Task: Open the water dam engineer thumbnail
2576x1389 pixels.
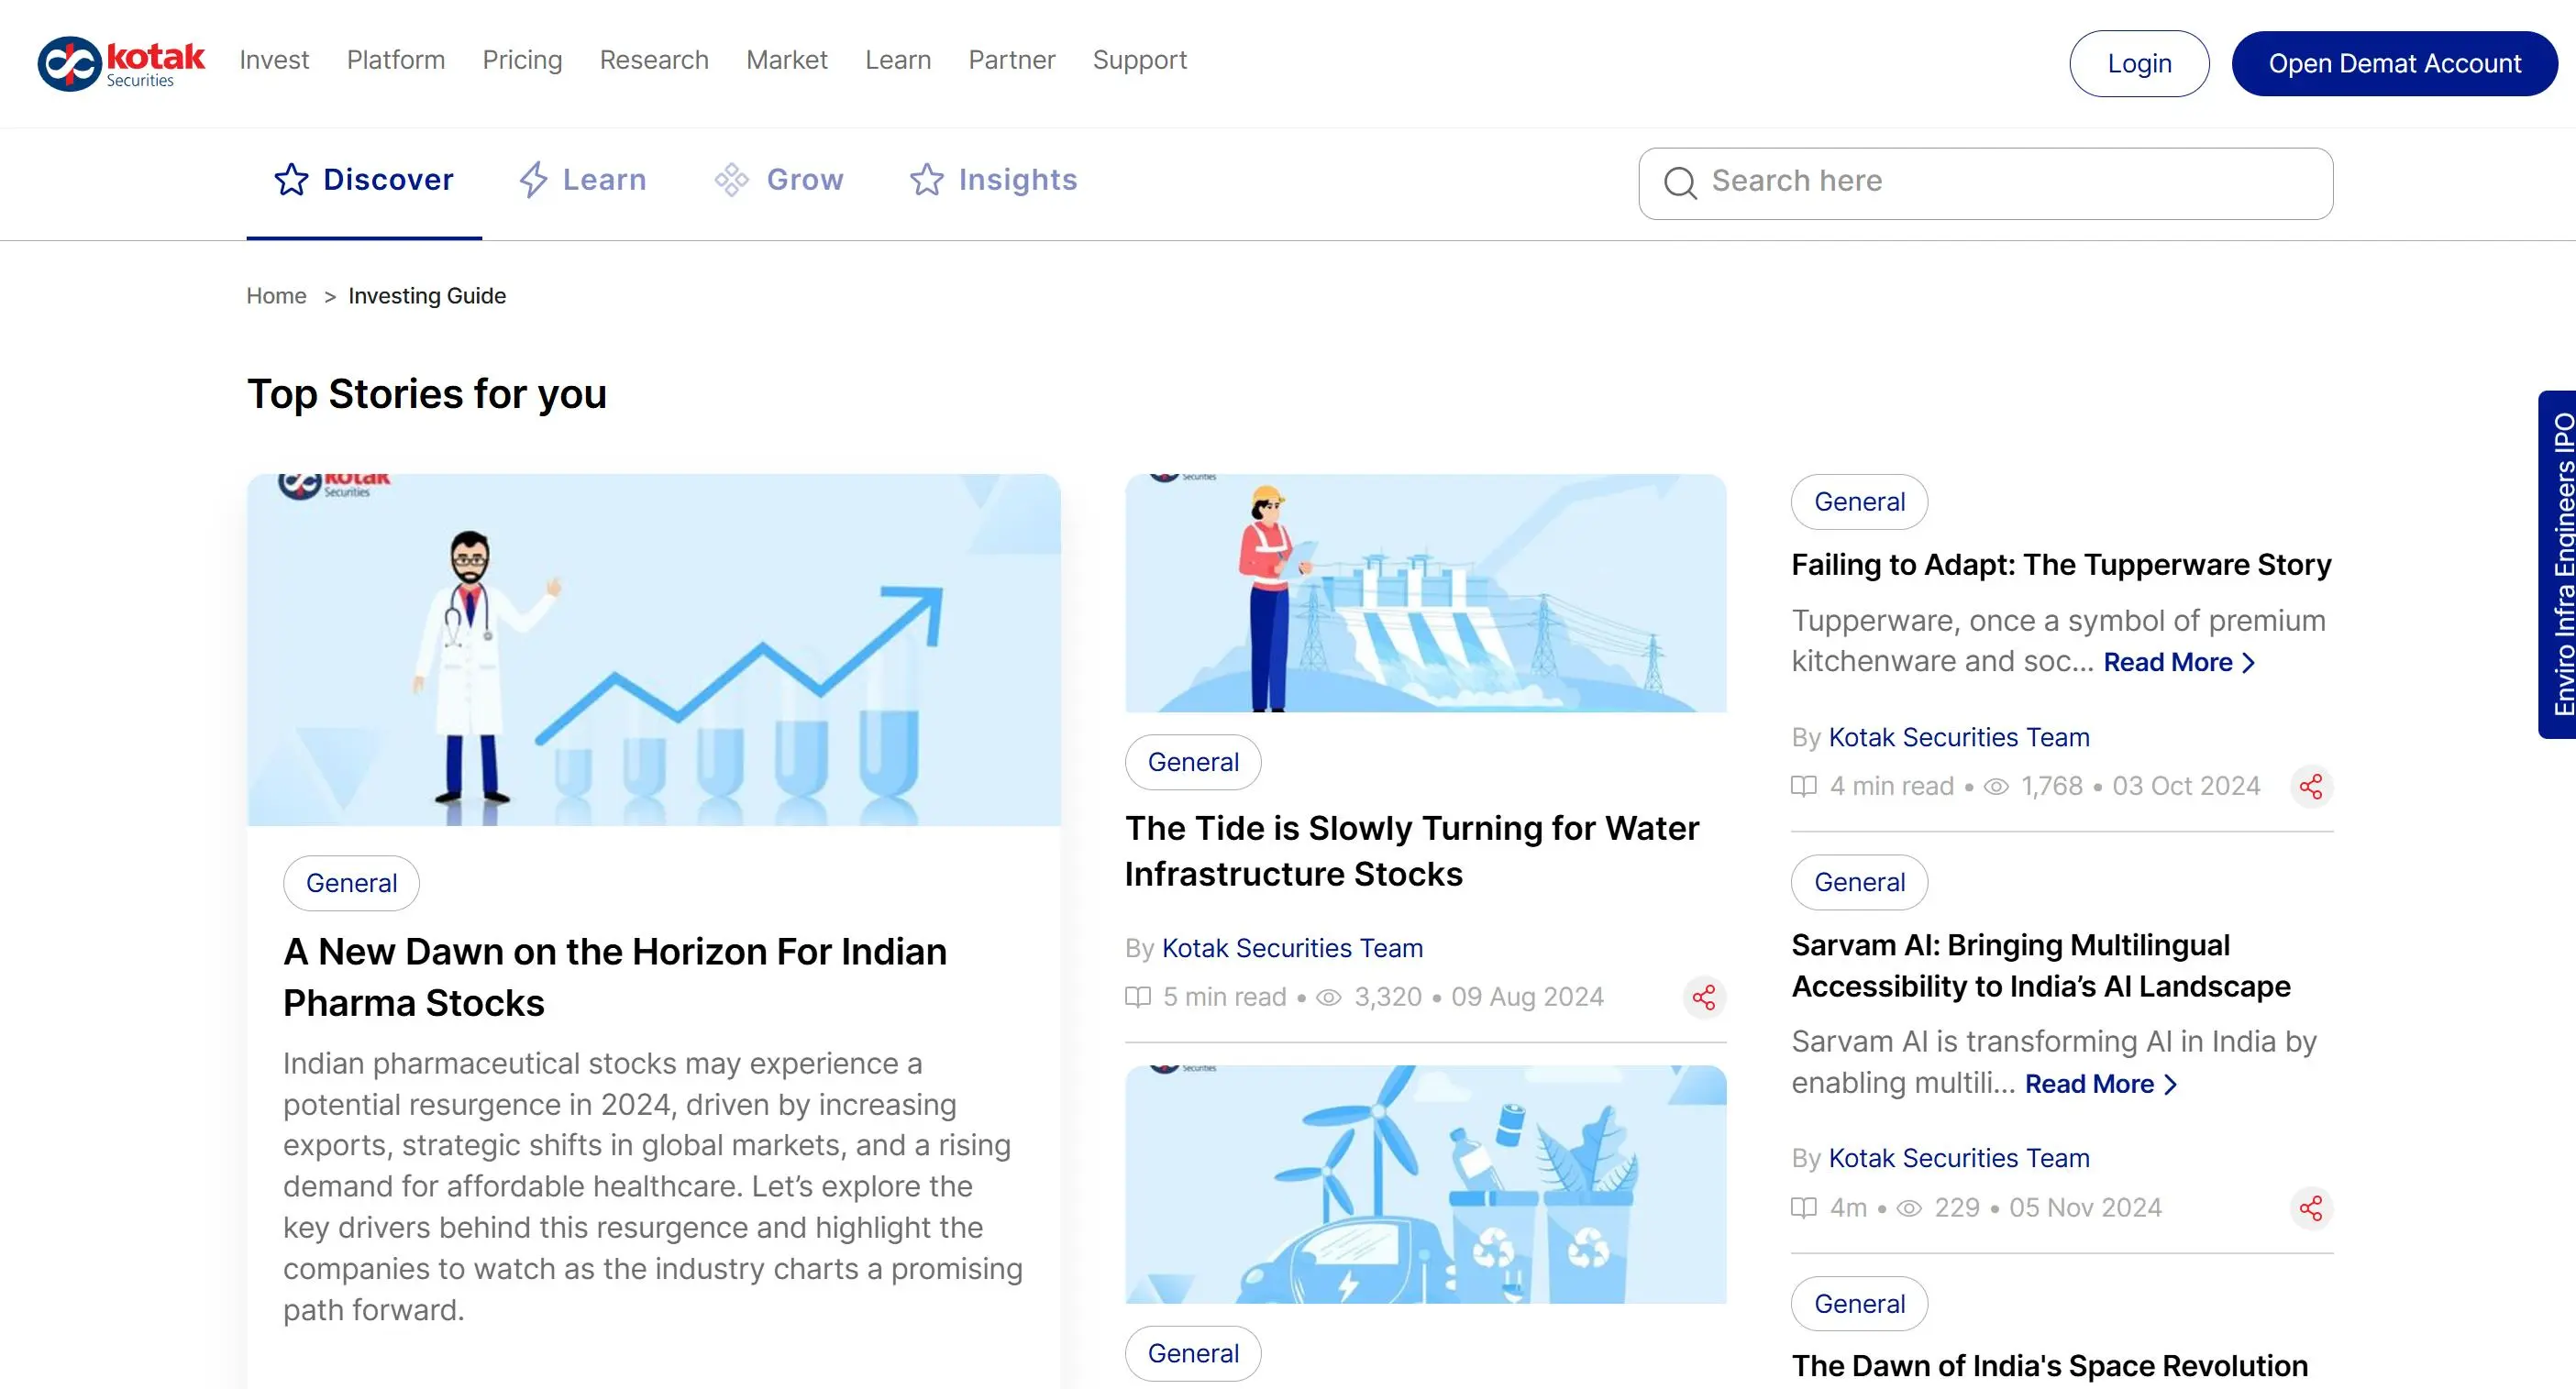Action: pos(1426,593)
